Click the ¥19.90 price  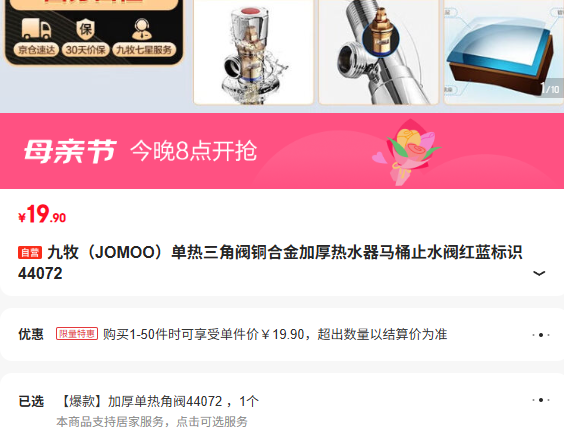42,214
